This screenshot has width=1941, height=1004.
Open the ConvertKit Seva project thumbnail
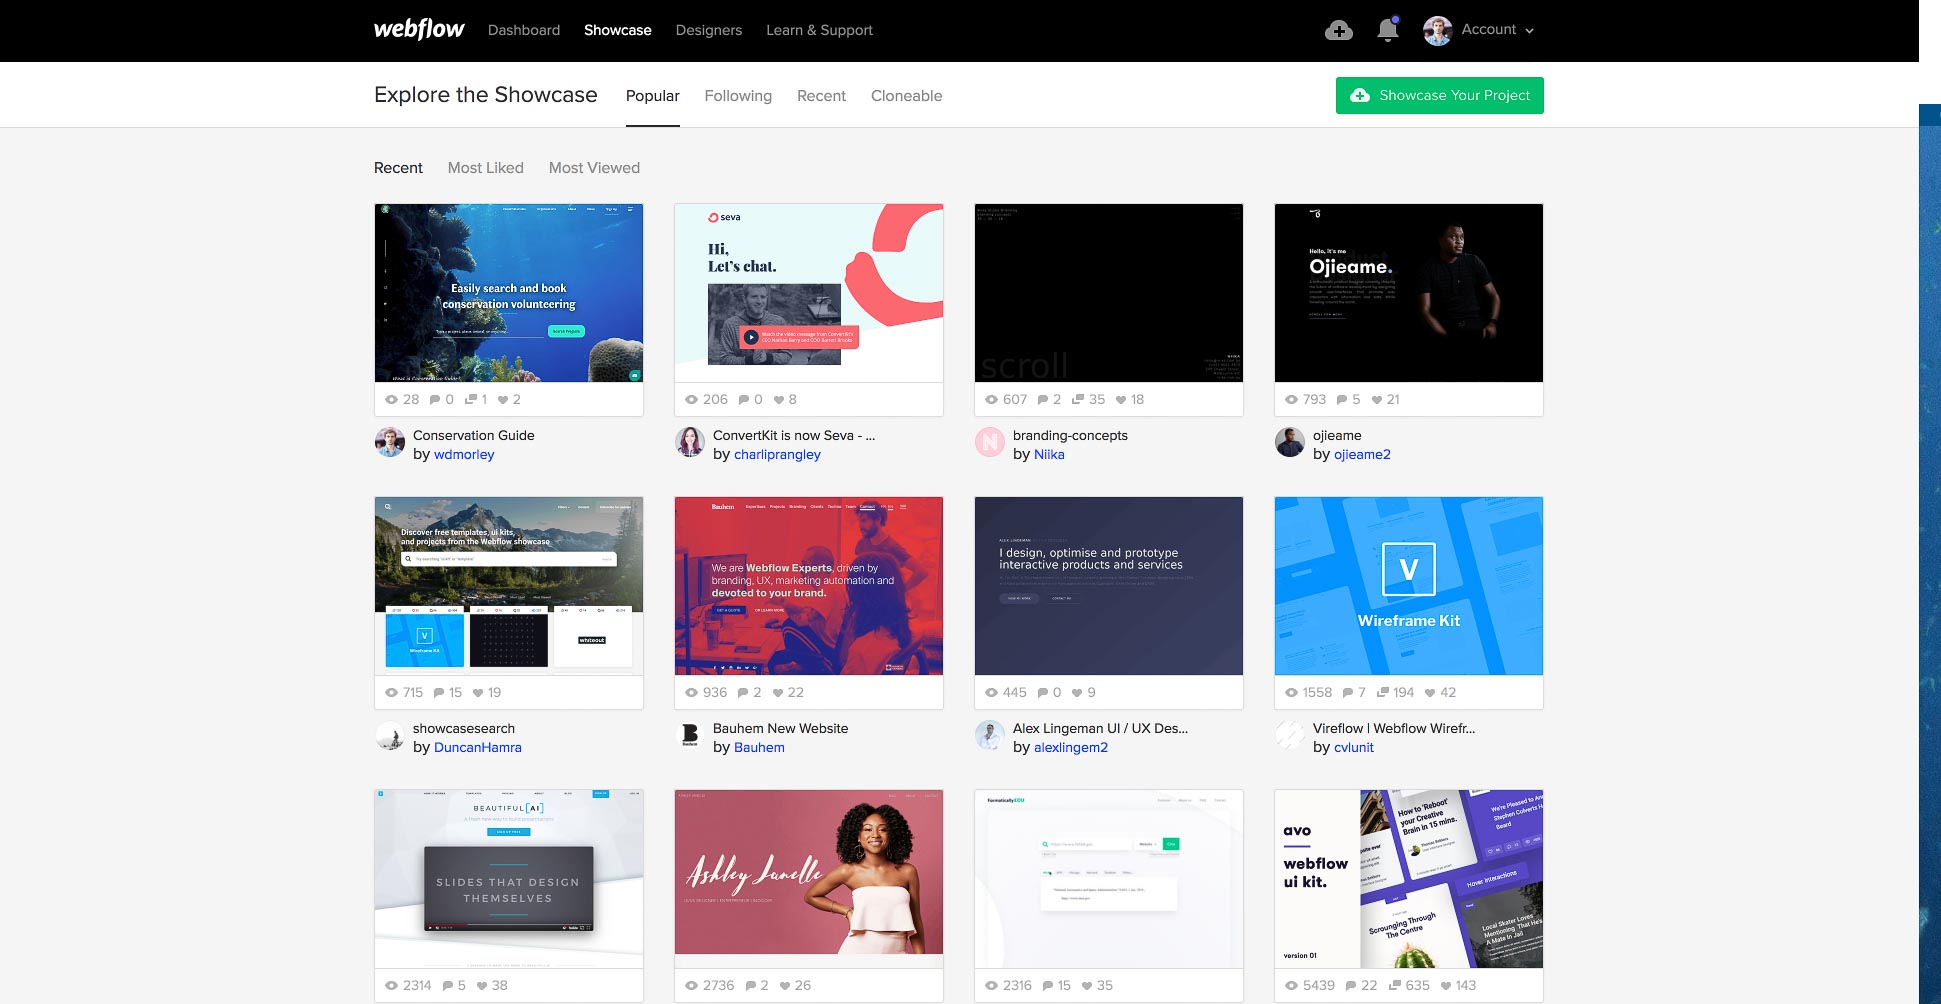click(809, 293)
